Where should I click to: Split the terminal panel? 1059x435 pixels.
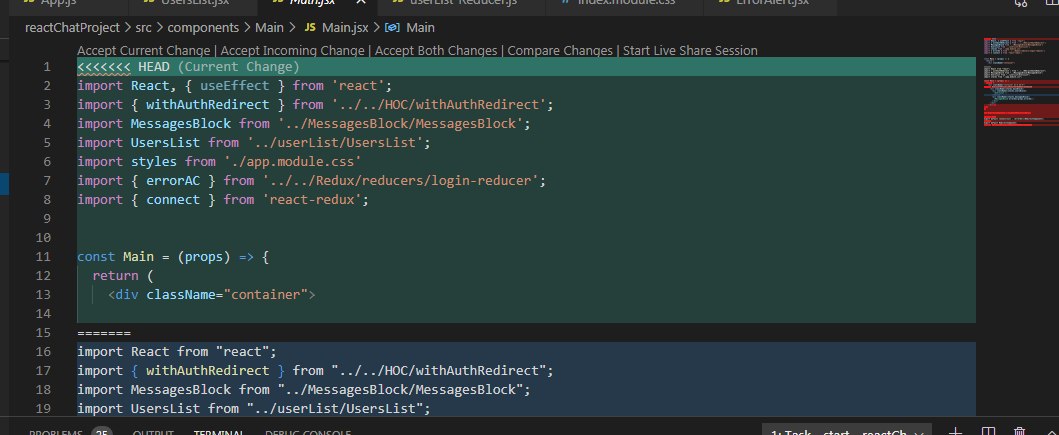[985, 432]
